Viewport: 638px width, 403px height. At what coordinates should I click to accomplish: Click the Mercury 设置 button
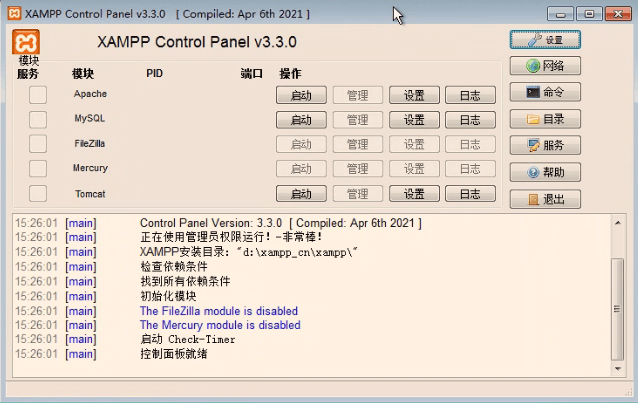pyautogui.click(x=414, y=169)
